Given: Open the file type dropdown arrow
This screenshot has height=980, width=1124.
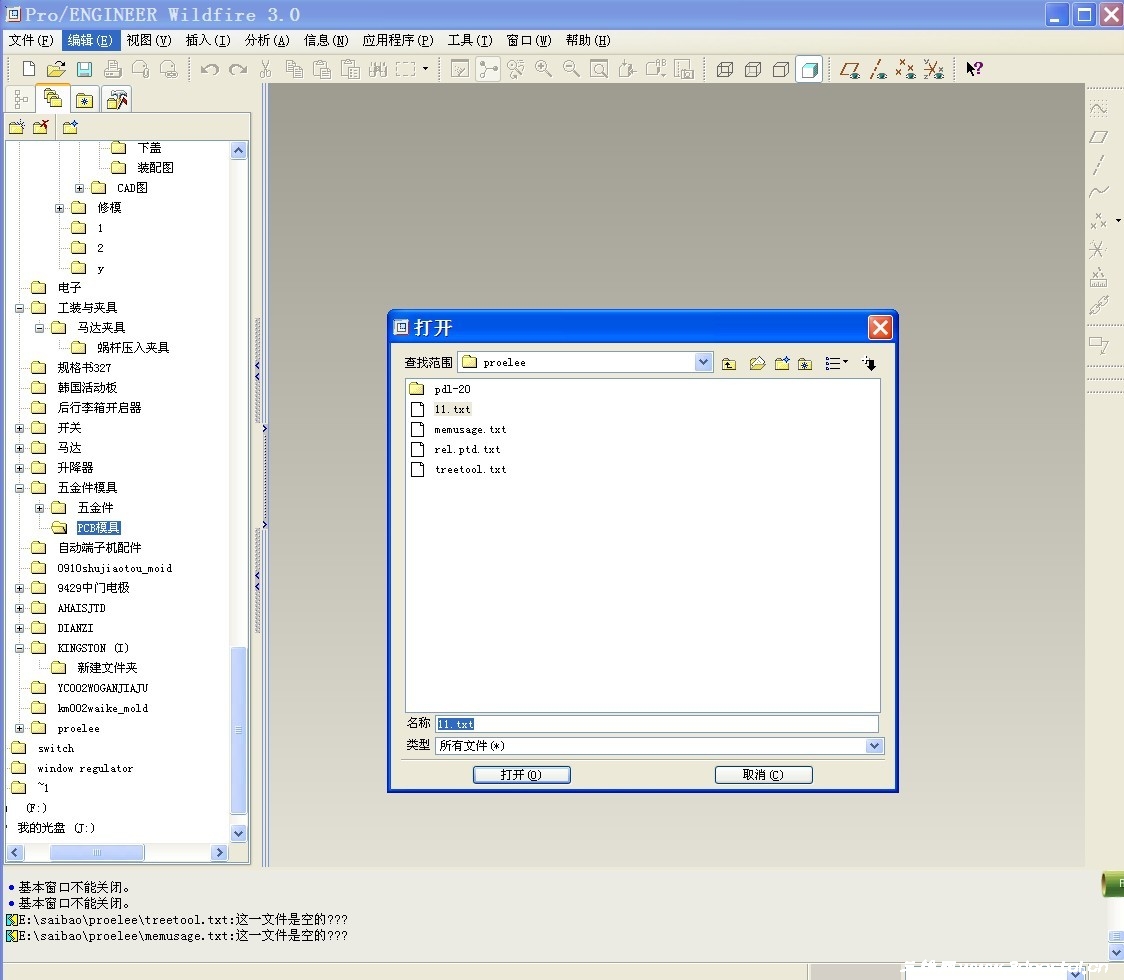Looking at the screenshot, I should (874, 746).
